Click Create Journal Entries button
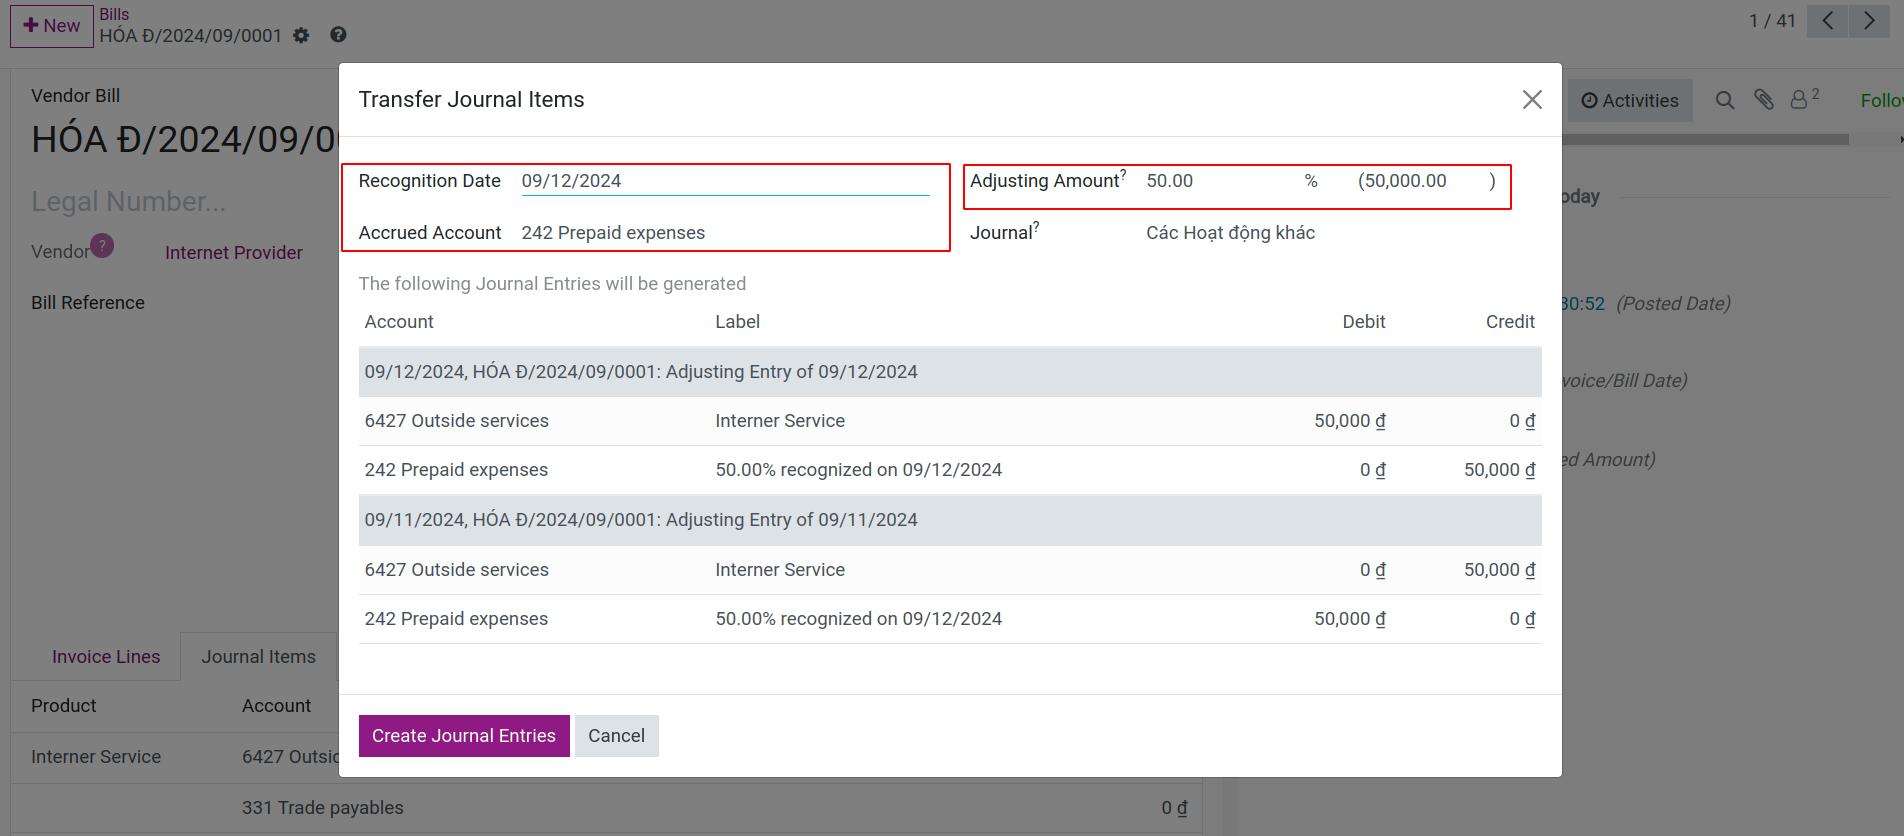The image size is (1904, 836). pos(464,736)
